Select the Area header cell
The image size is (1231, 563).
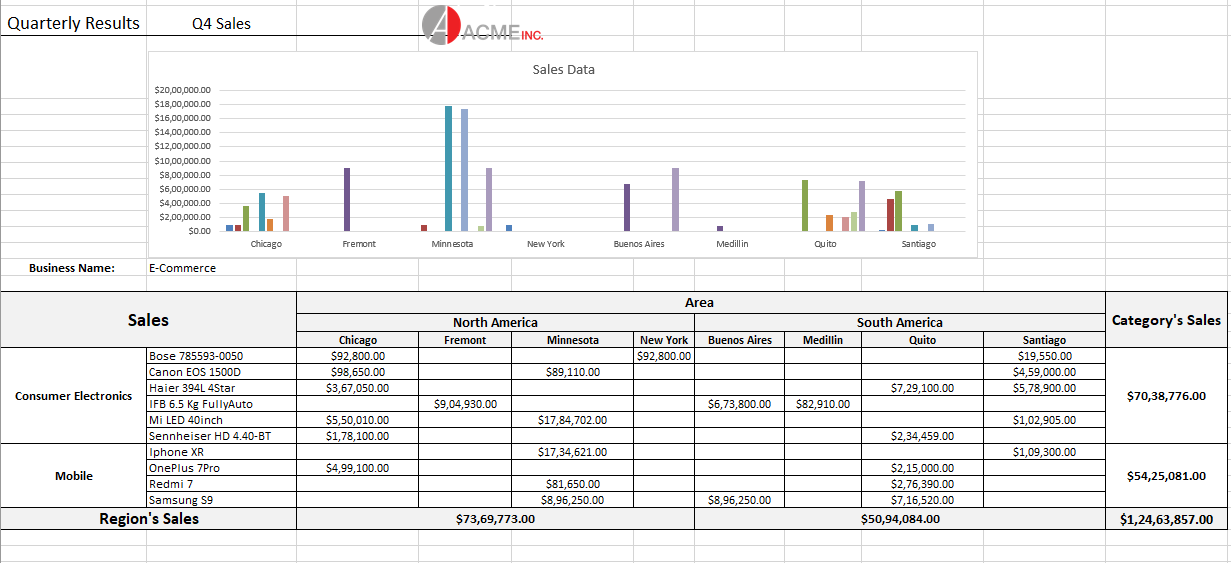click(x=700, y=302)
